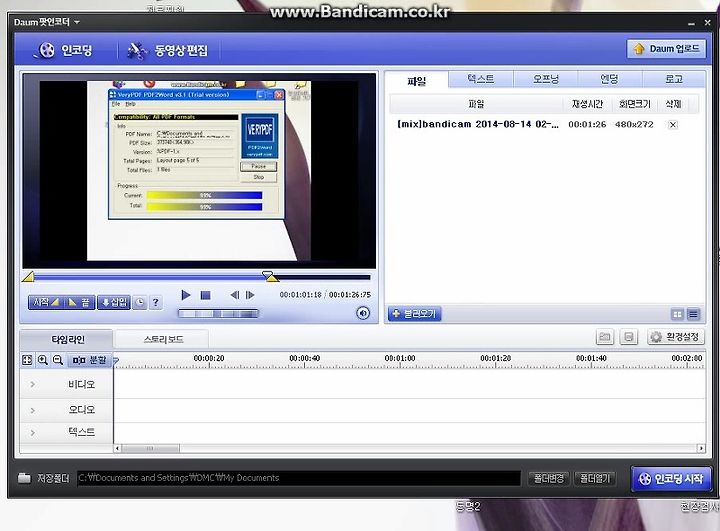
Task: Select the 파일 tab
Action: (x=416, y=81)
